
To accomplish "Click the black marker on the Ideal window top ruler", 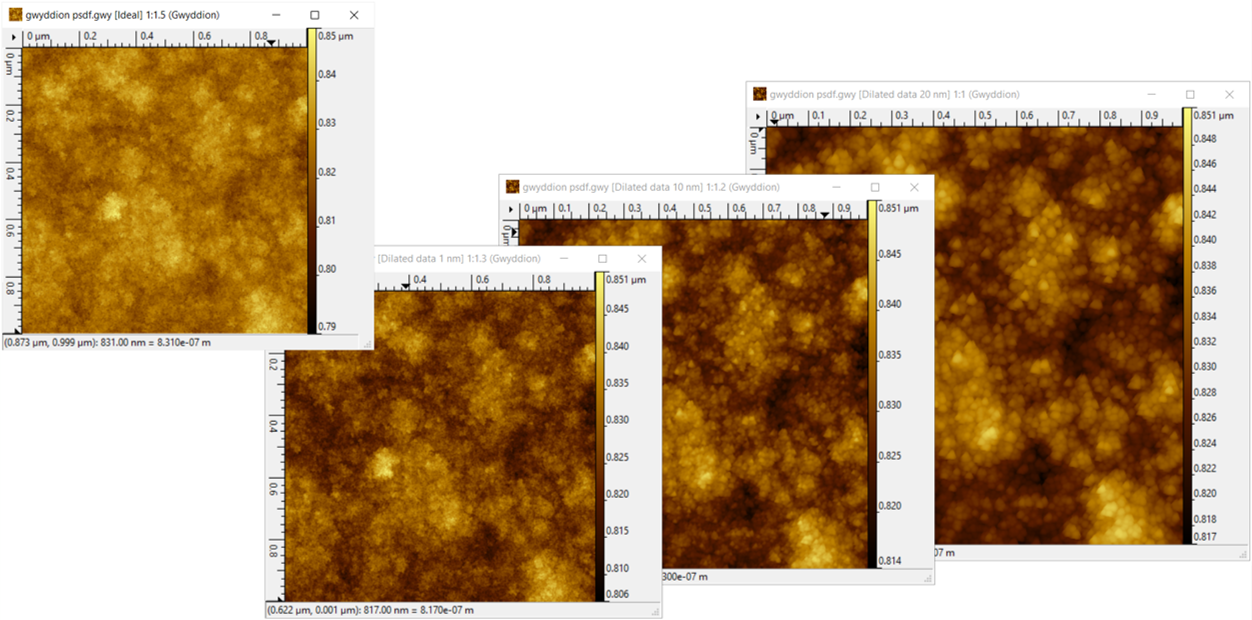I will click(270, 41).
